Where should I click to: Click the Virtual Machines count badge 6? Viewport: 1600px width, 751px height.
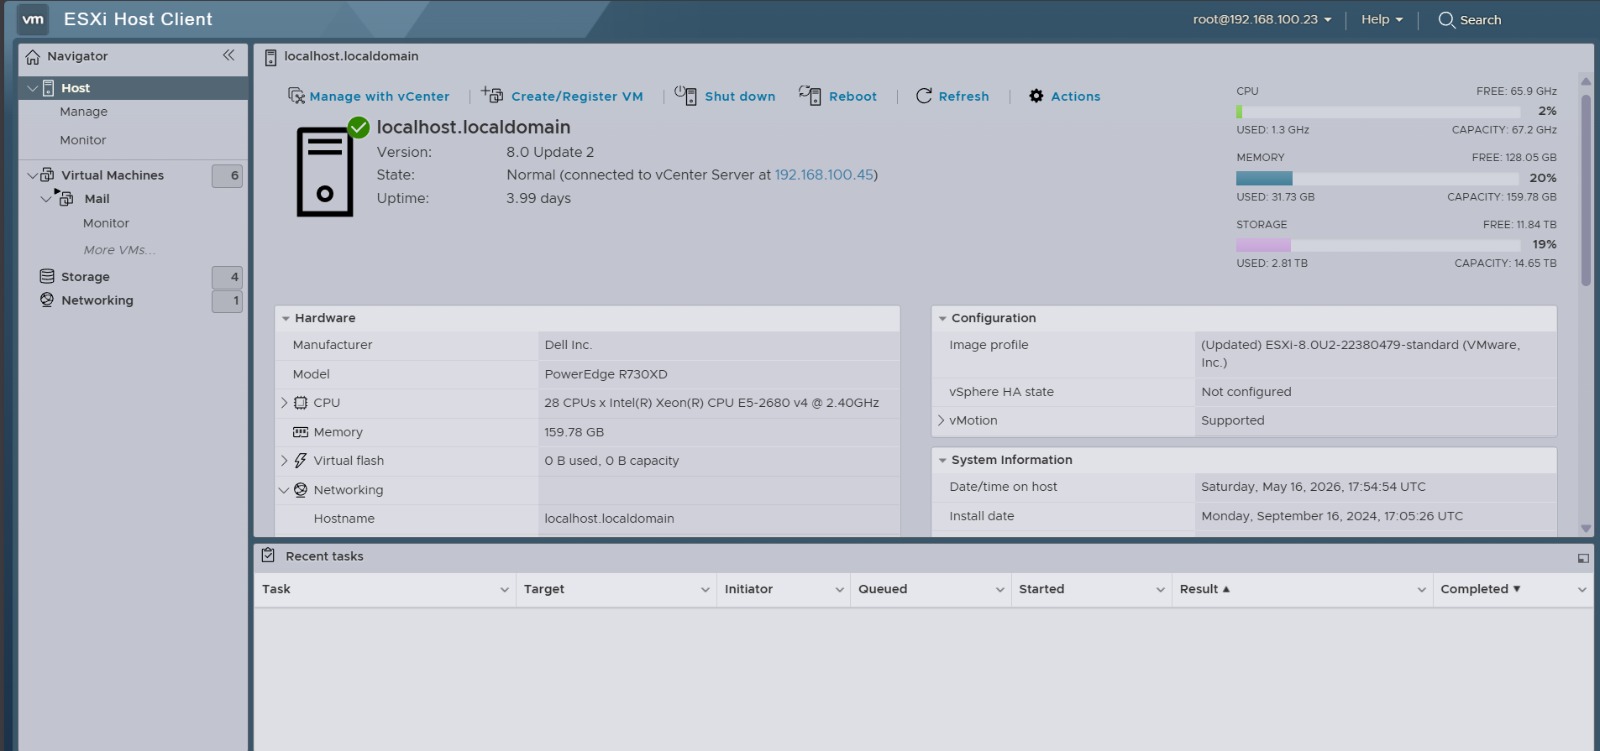tap(227, 176)
